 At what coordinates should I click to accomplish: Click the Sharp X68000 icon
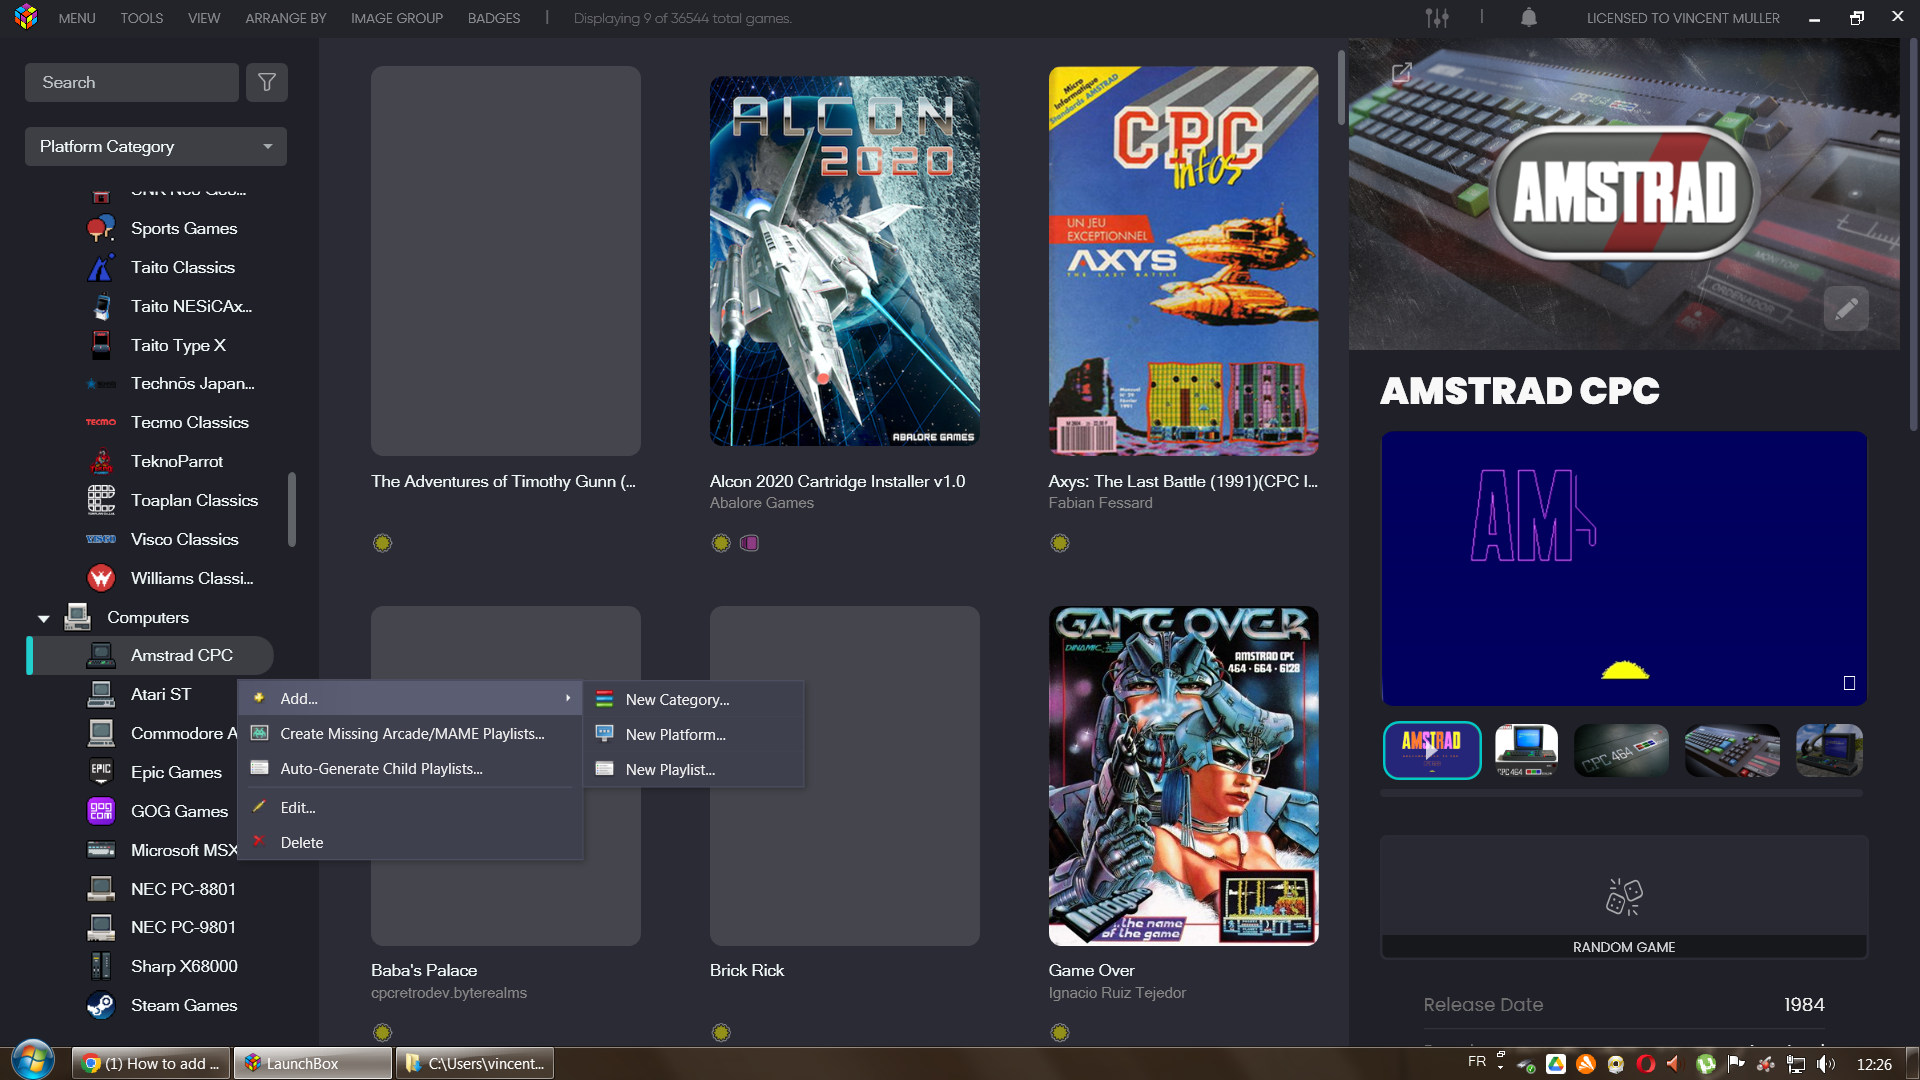tap(101, 967)
